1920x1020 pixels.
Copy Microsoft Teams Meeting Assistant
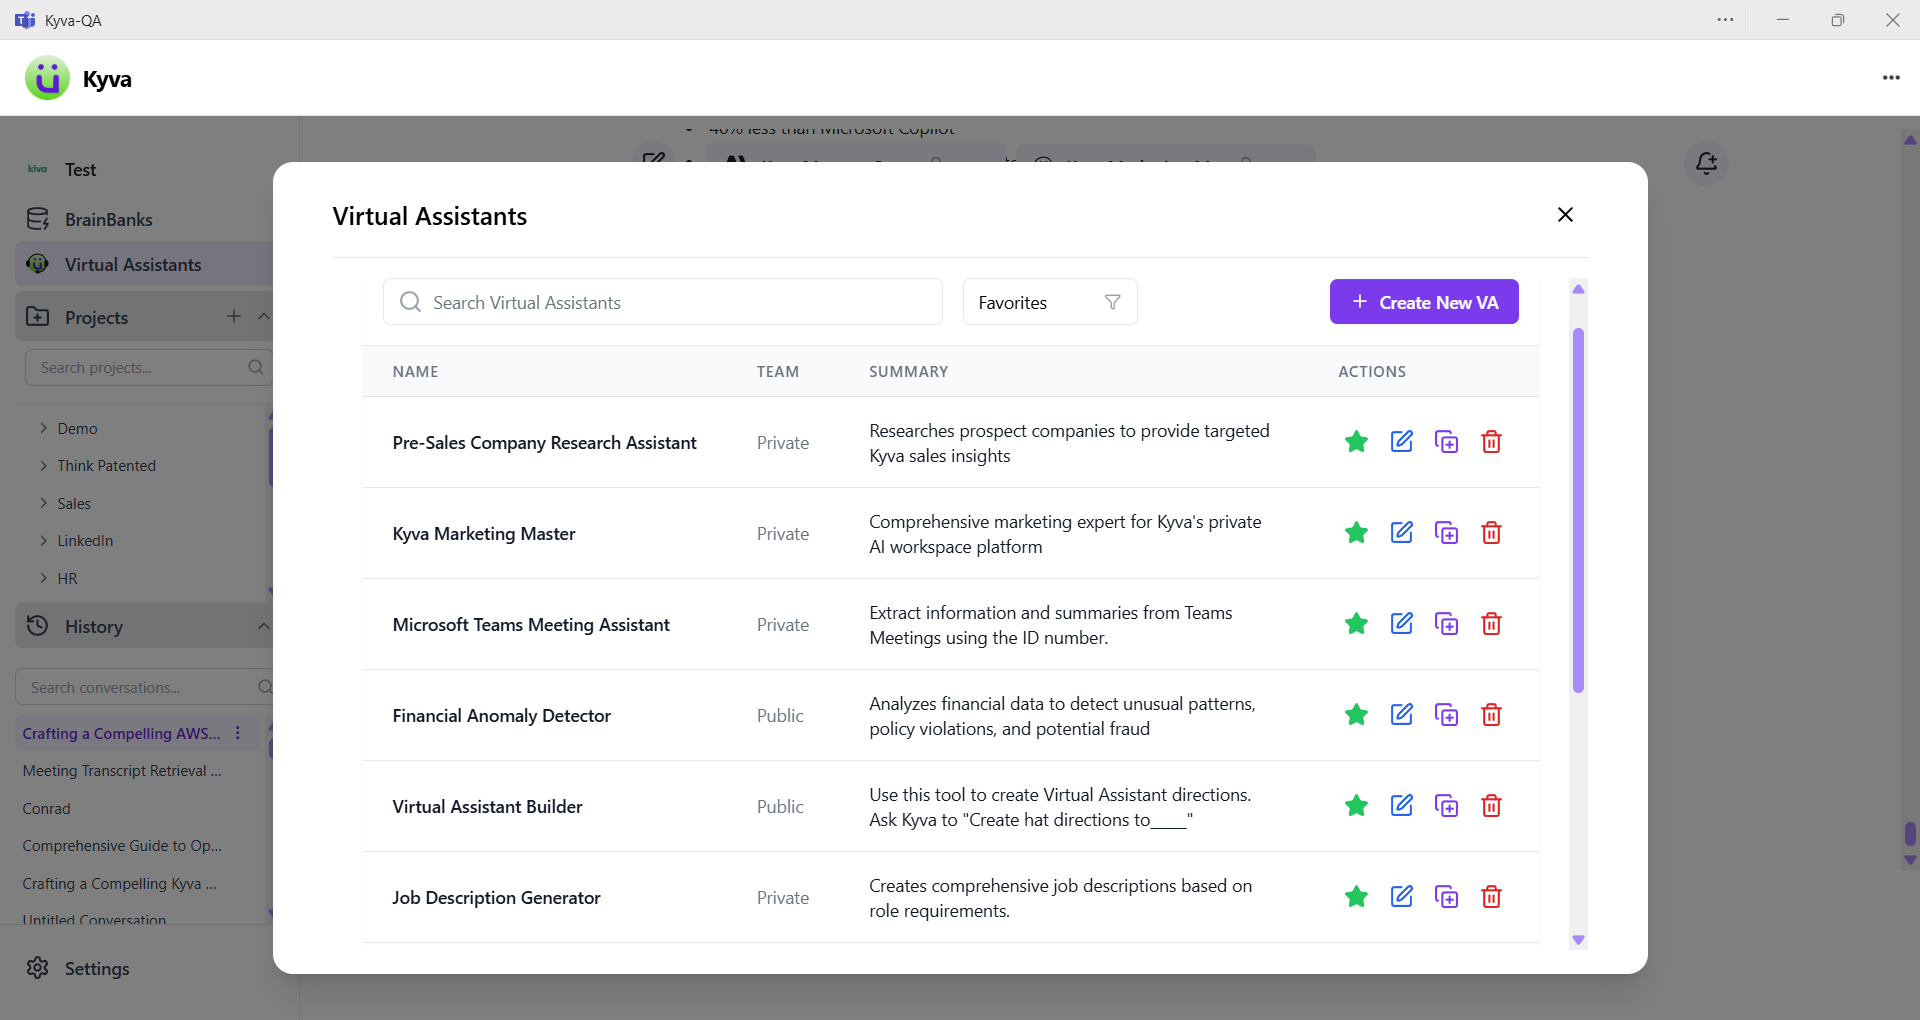coord(1446,624)
